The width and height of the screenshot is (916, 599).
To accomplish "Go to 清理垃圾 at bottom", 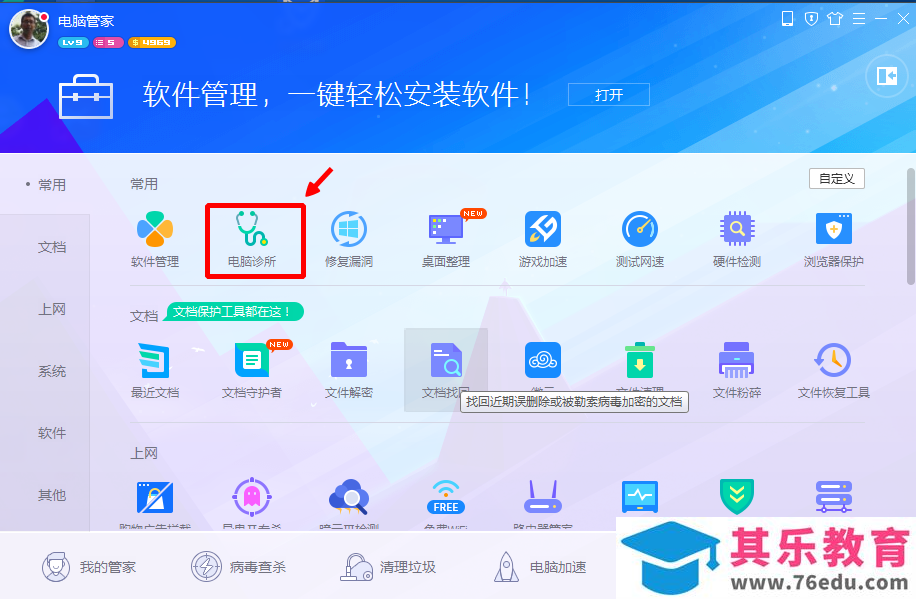I will click(388, 567).
